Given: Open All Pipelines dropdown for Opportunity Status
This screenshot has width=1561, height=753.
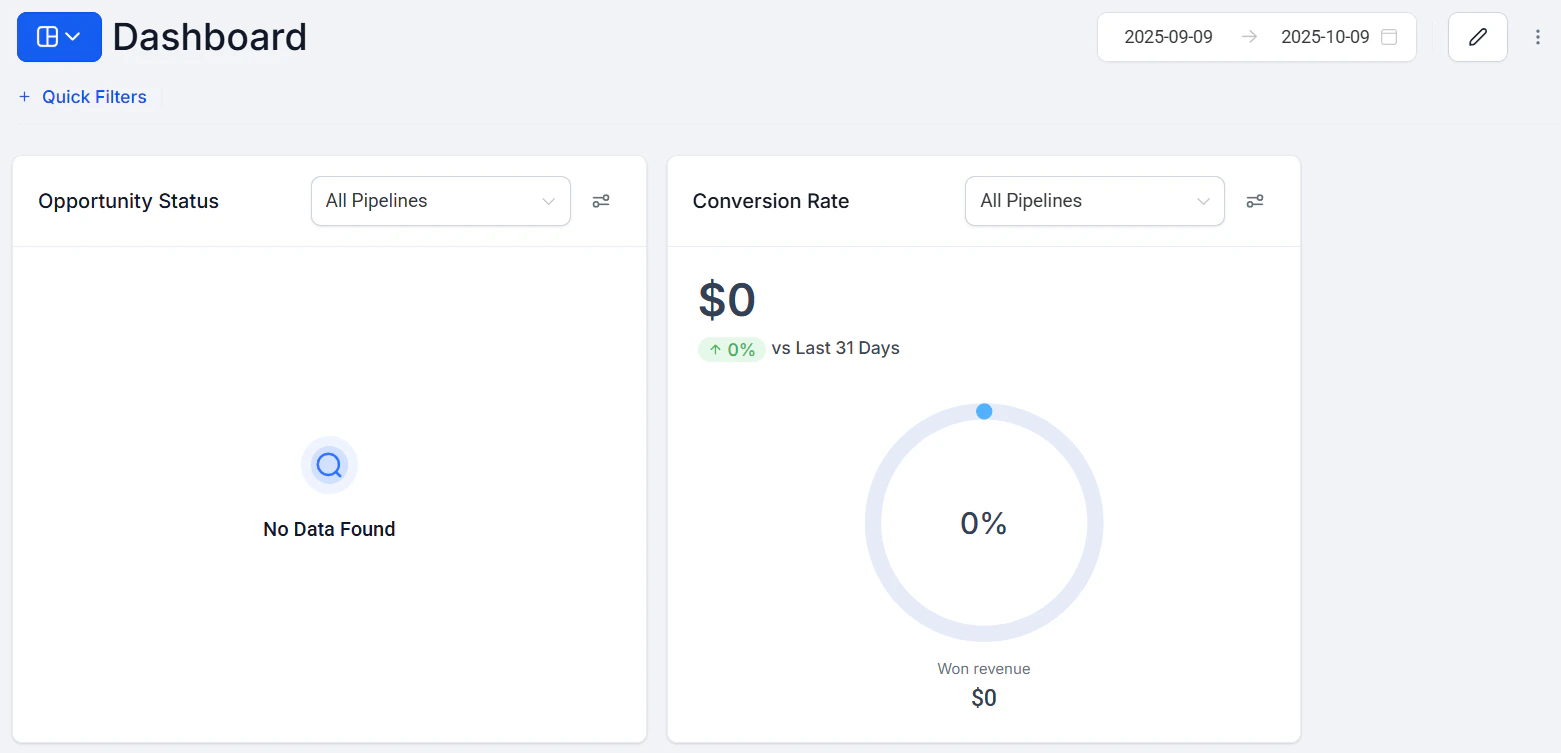Looking at the screenshot, I should tap(440, 201).
